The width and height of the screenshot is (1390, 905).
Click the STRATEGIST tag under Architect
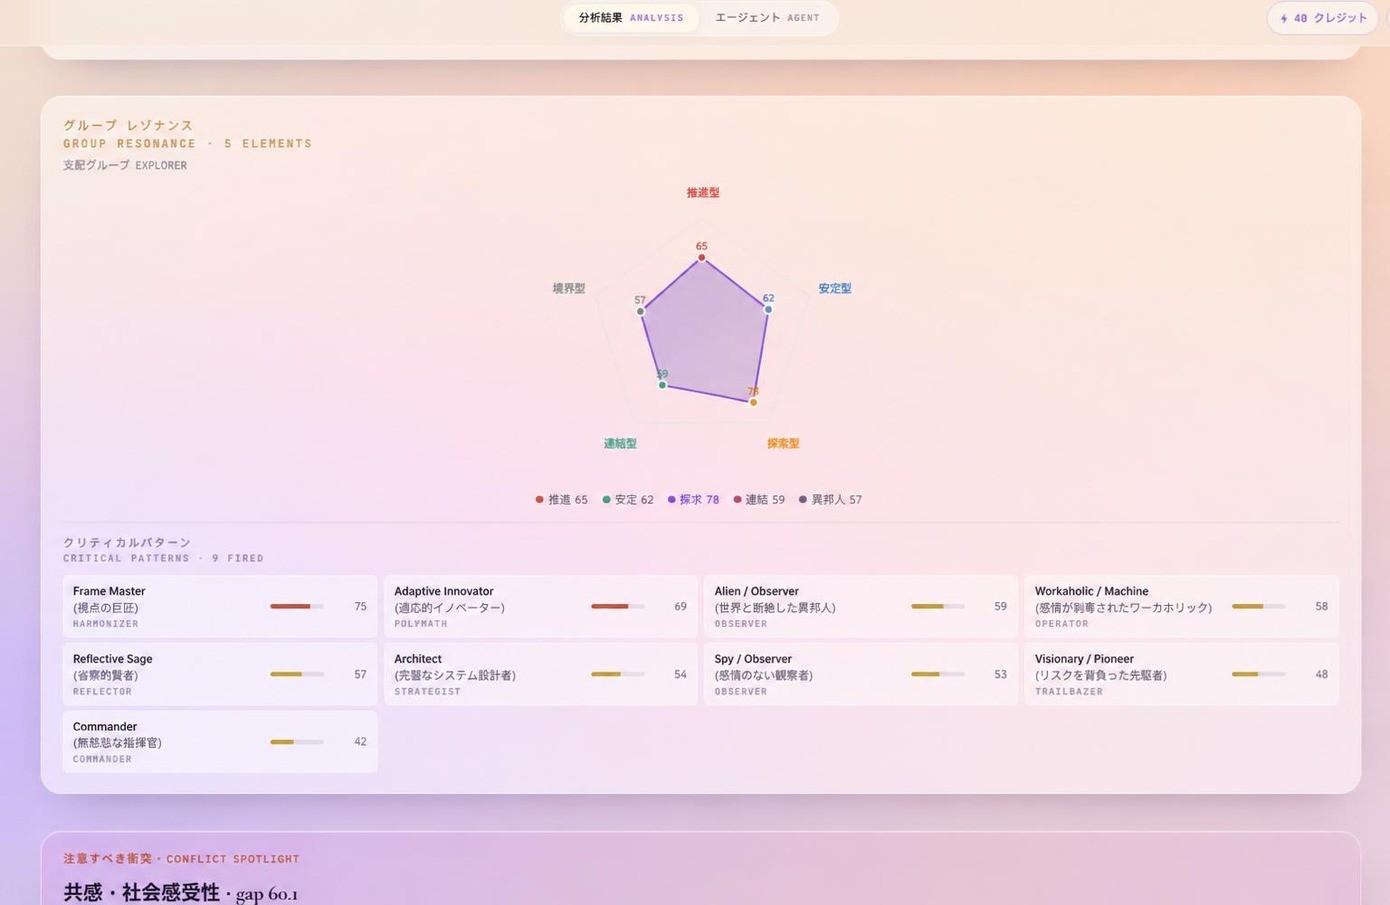coord(428,692)
